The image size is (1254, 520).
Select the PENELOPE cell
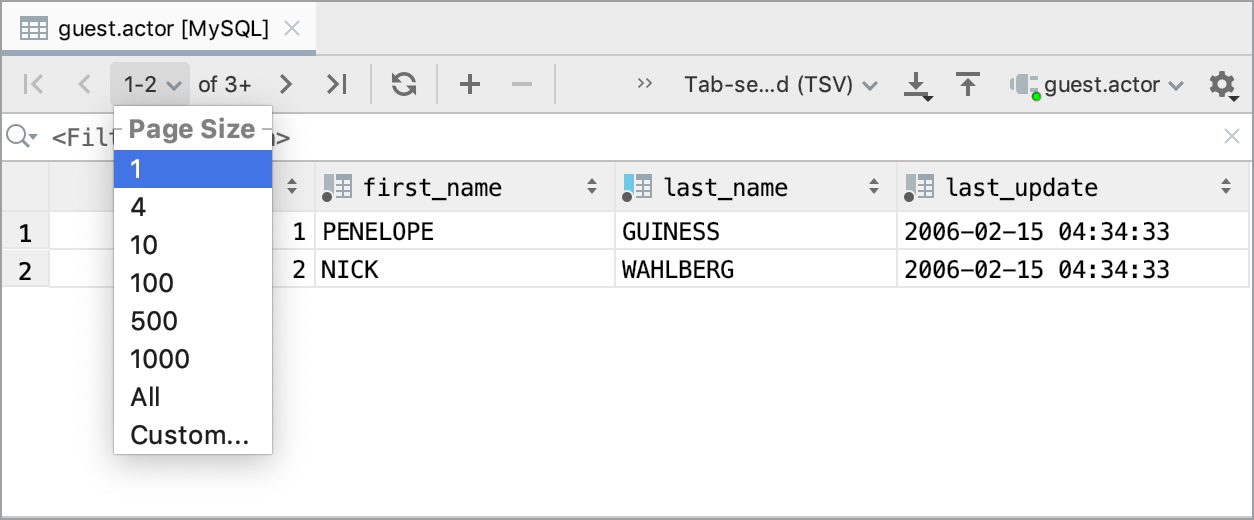pos(378,232)
